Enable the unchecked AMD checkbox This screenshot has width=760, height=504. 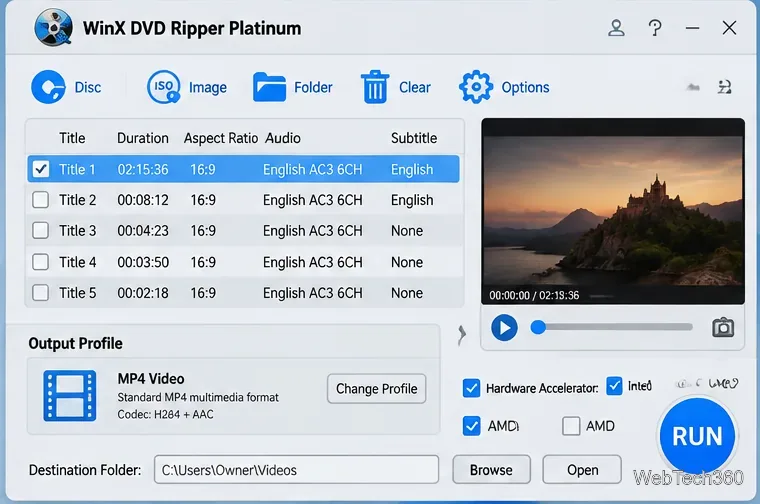[571, 426]
